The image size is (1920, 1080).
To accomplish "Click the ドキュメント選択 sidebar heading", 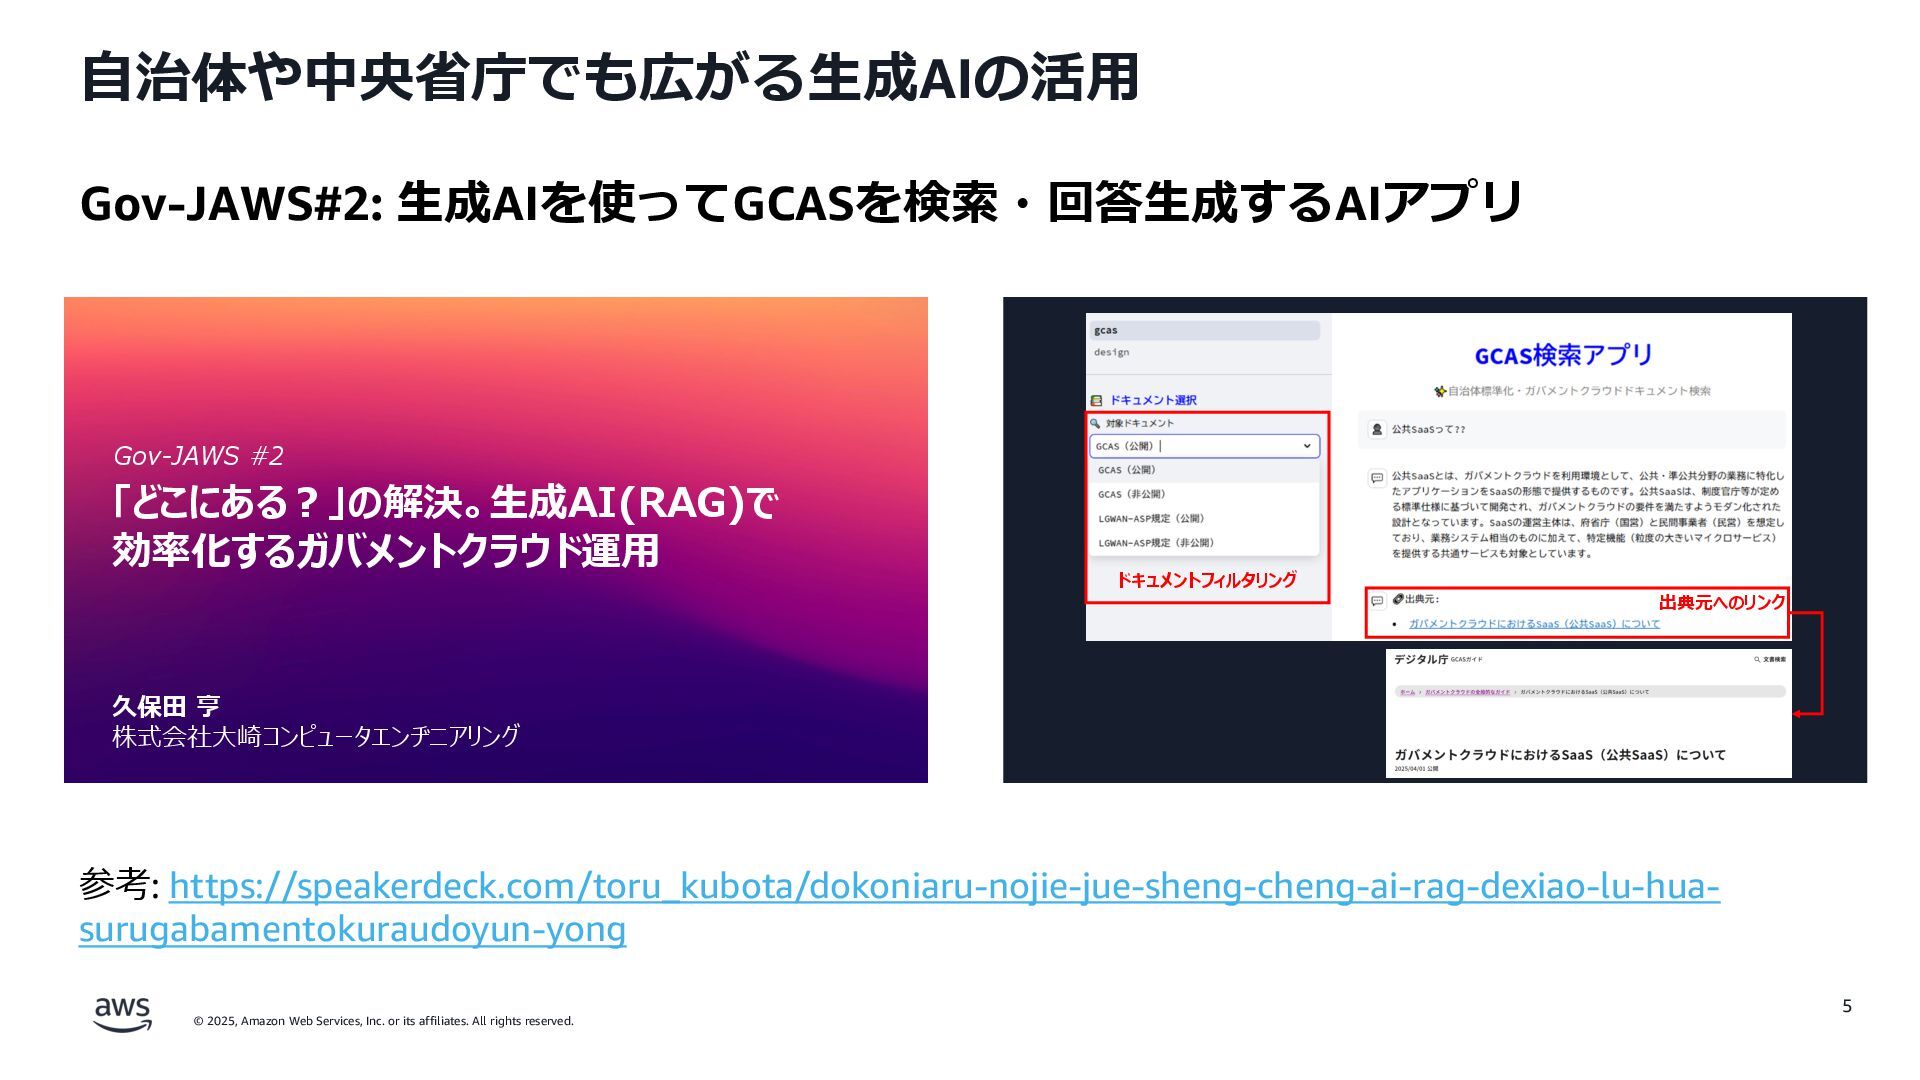I will (x=1153, y=400).
